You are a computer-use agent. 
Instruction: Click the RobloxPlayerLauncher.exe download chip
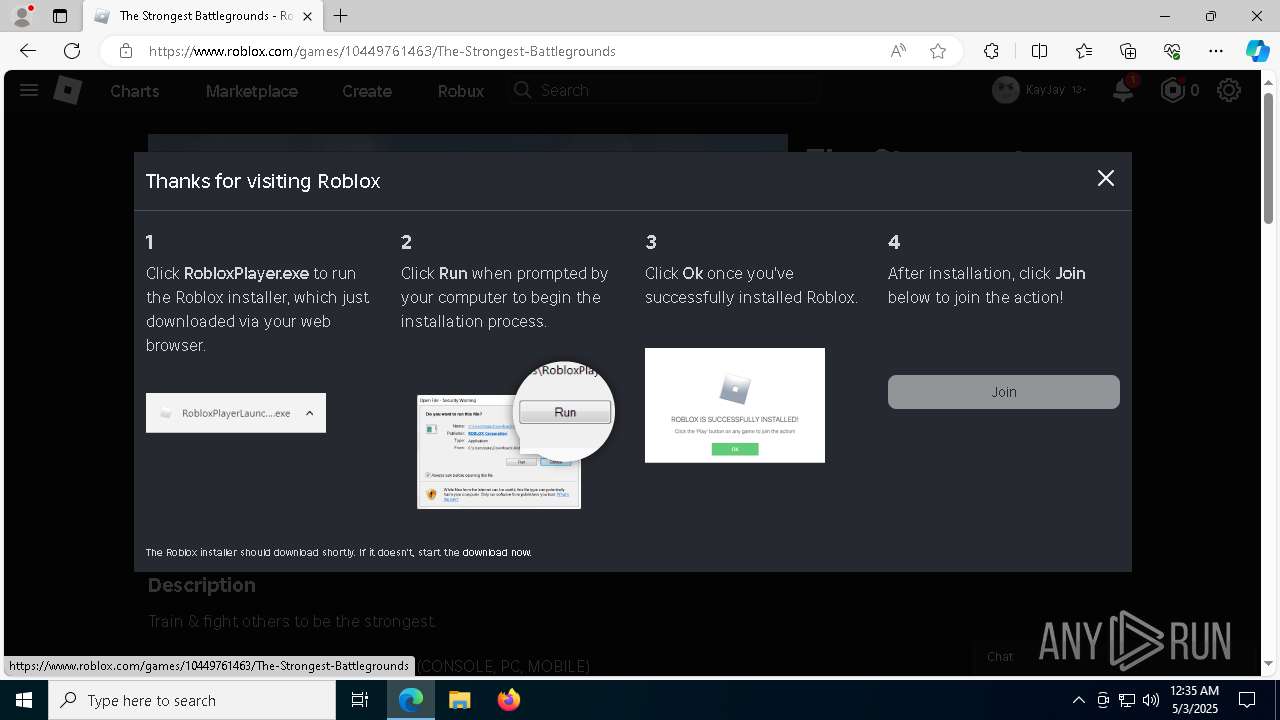236,413
